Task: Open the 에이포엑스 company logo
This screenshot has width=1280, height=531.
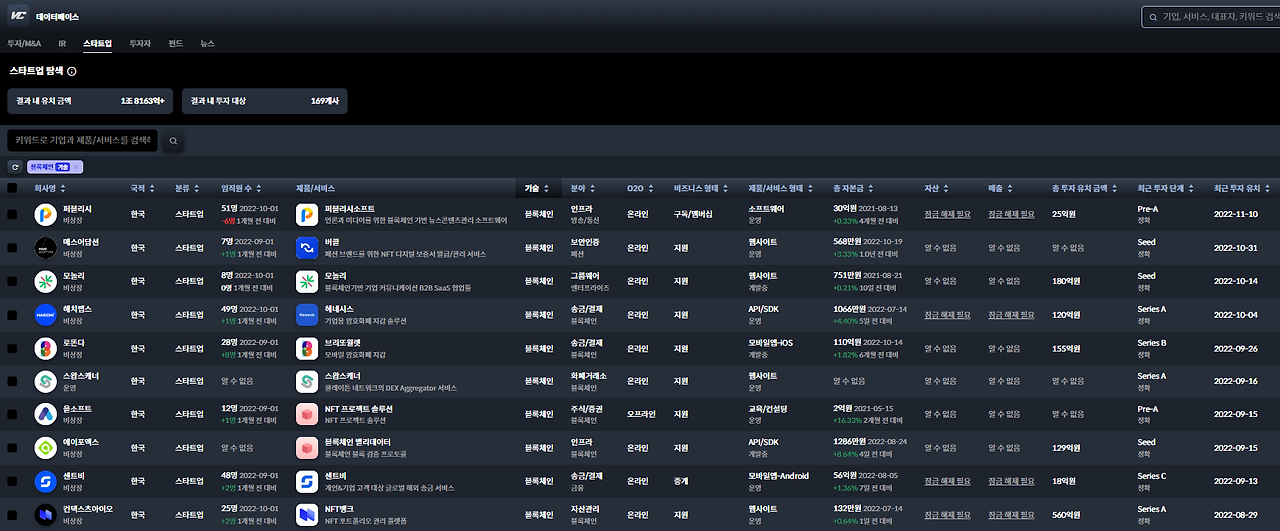Action: tap(46, 448)
